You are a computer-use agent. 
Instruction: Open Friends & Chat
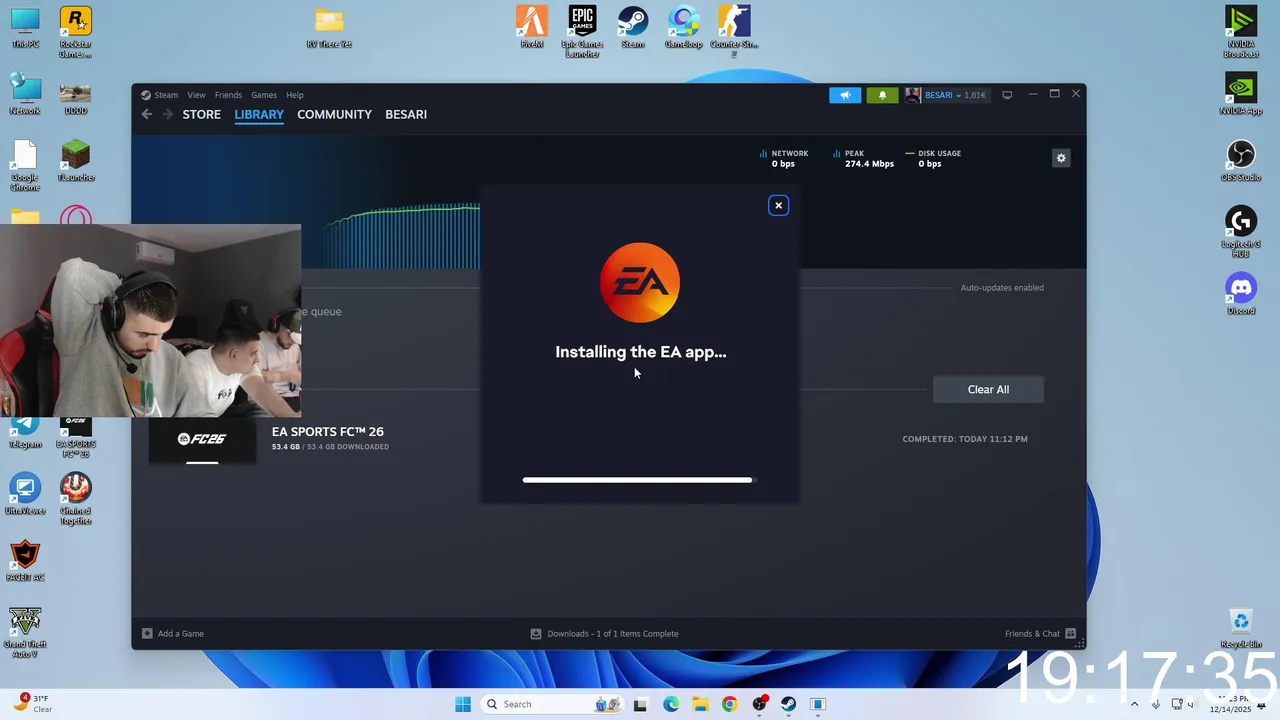coord(1040,633)
